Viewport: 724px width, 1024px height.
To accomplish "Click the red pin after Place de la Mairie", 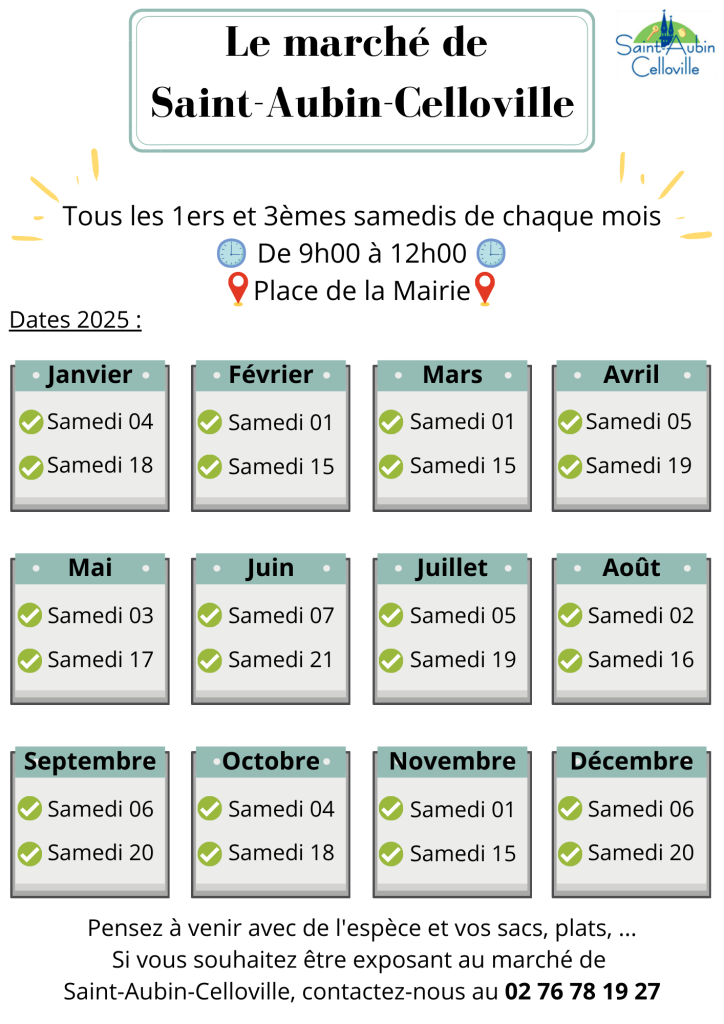I will pos(485,290).
